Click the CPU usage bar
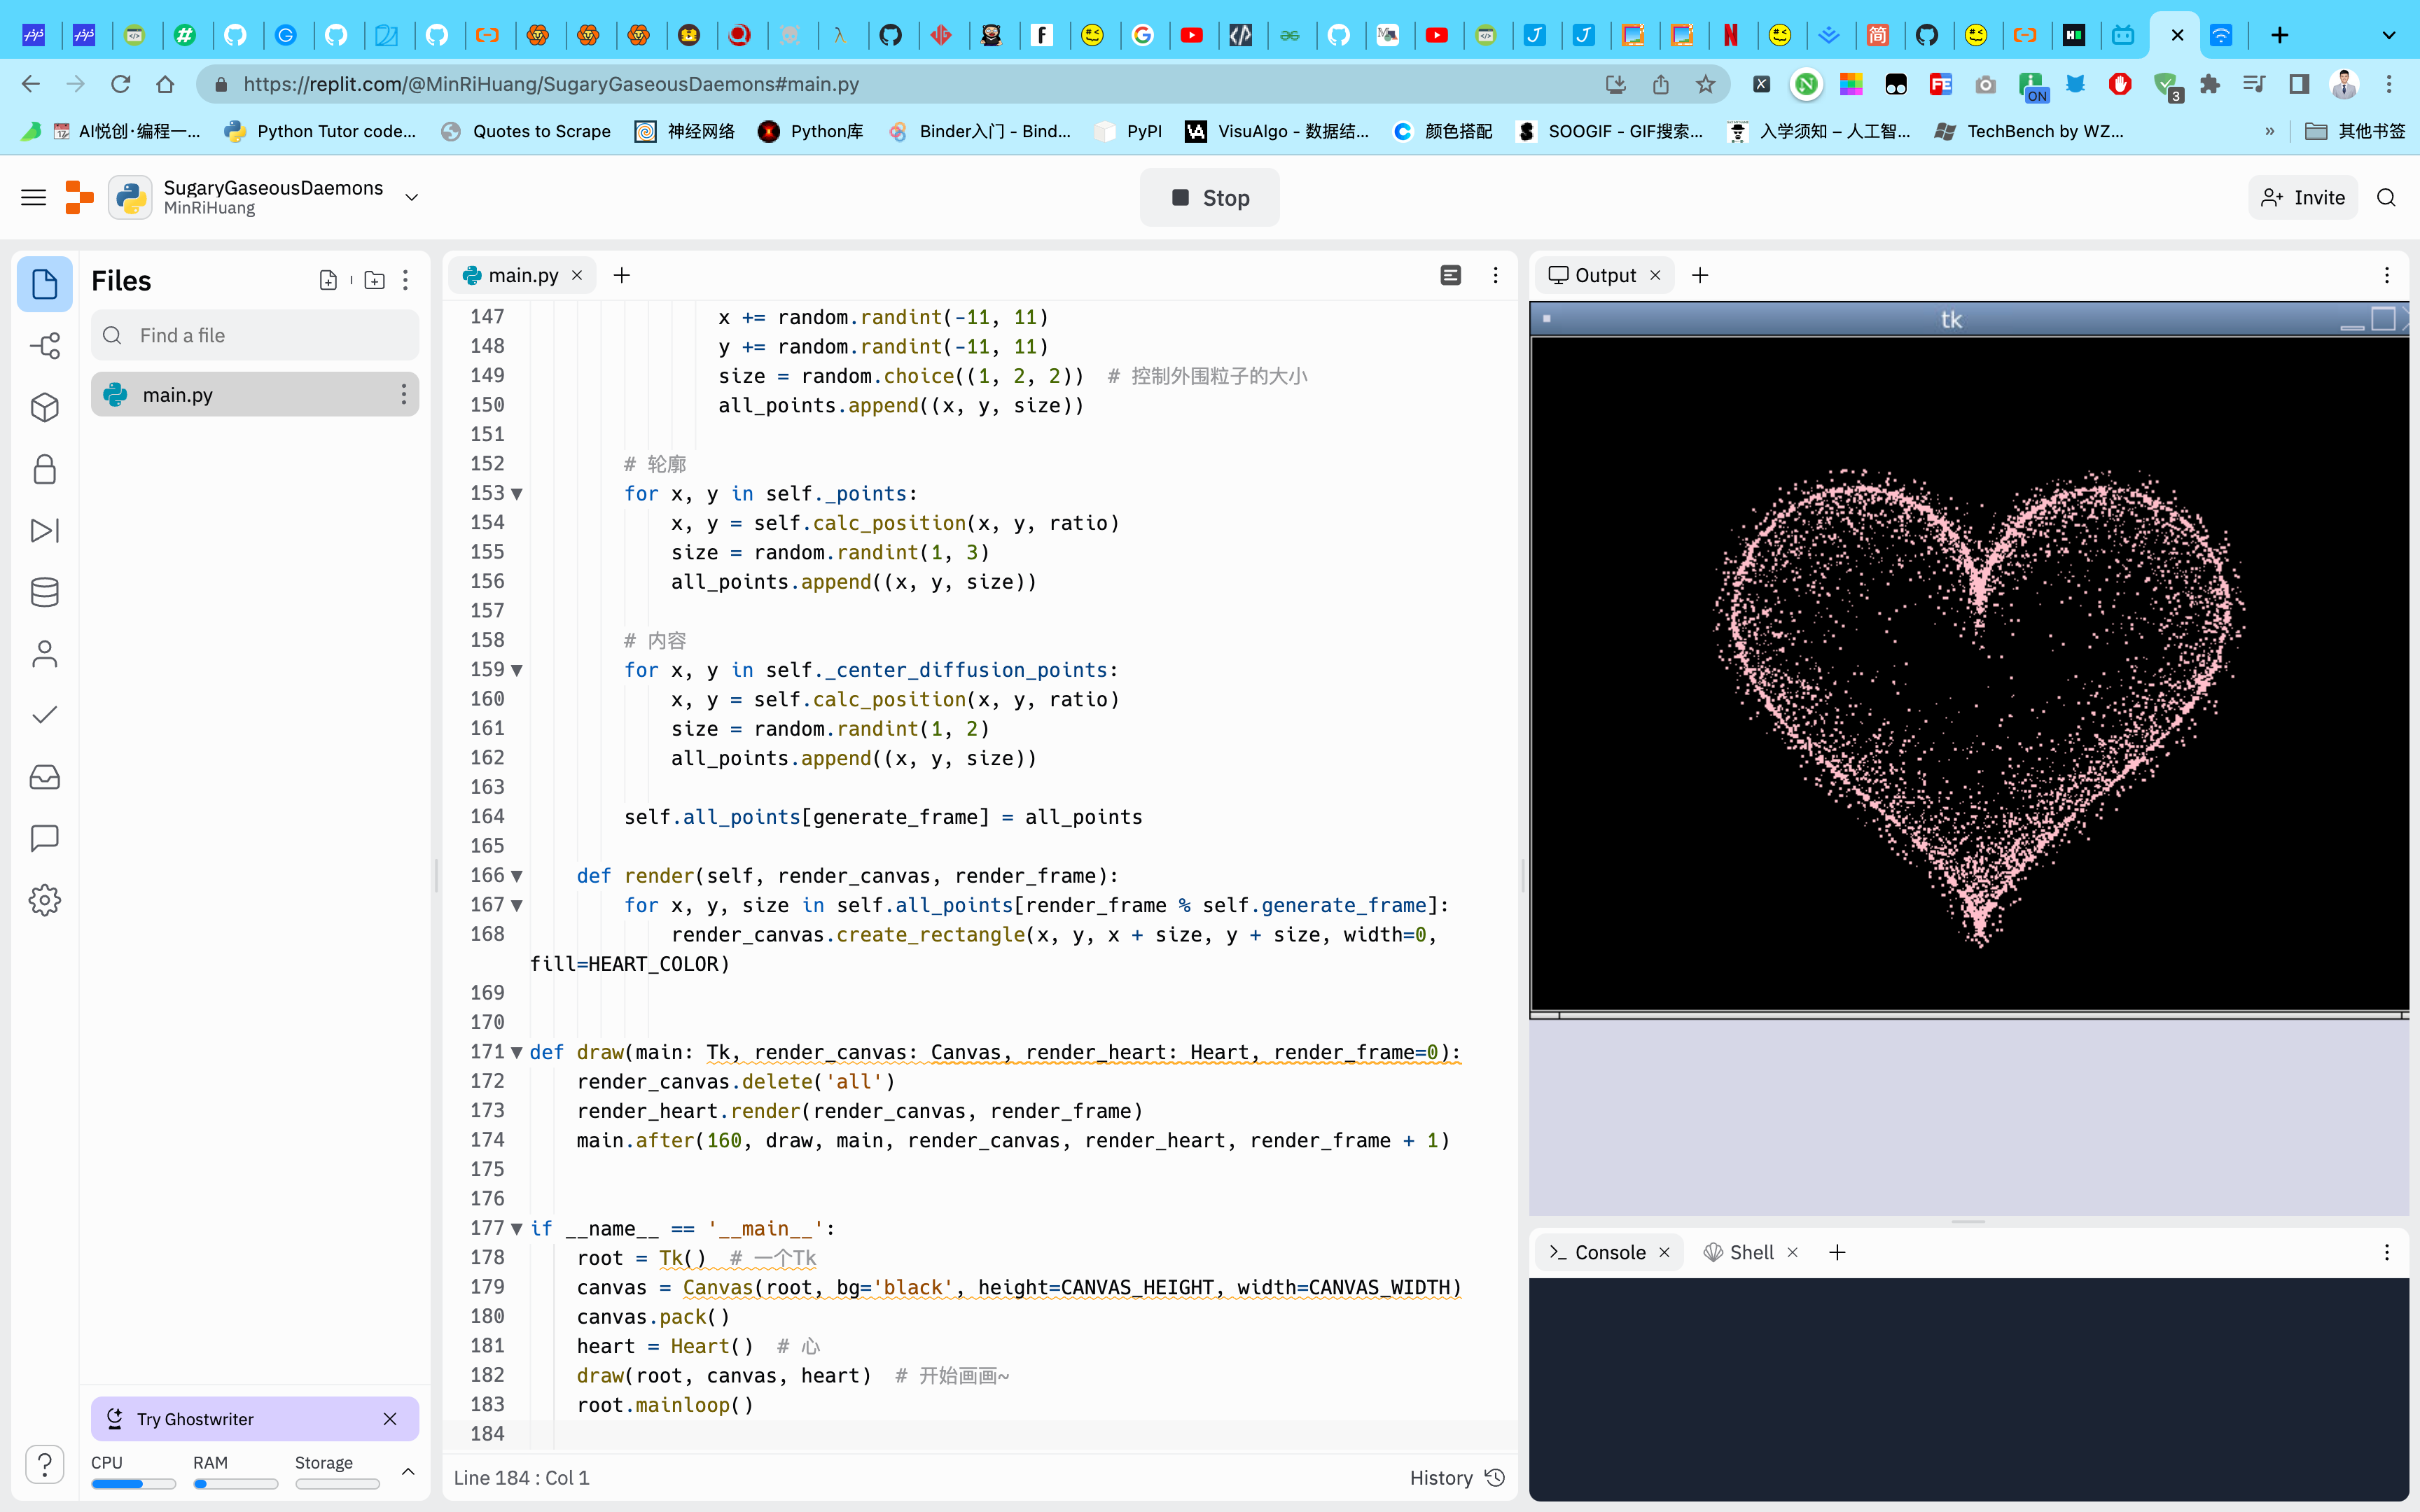Screen dimensions: 2420x1512 133,1484
